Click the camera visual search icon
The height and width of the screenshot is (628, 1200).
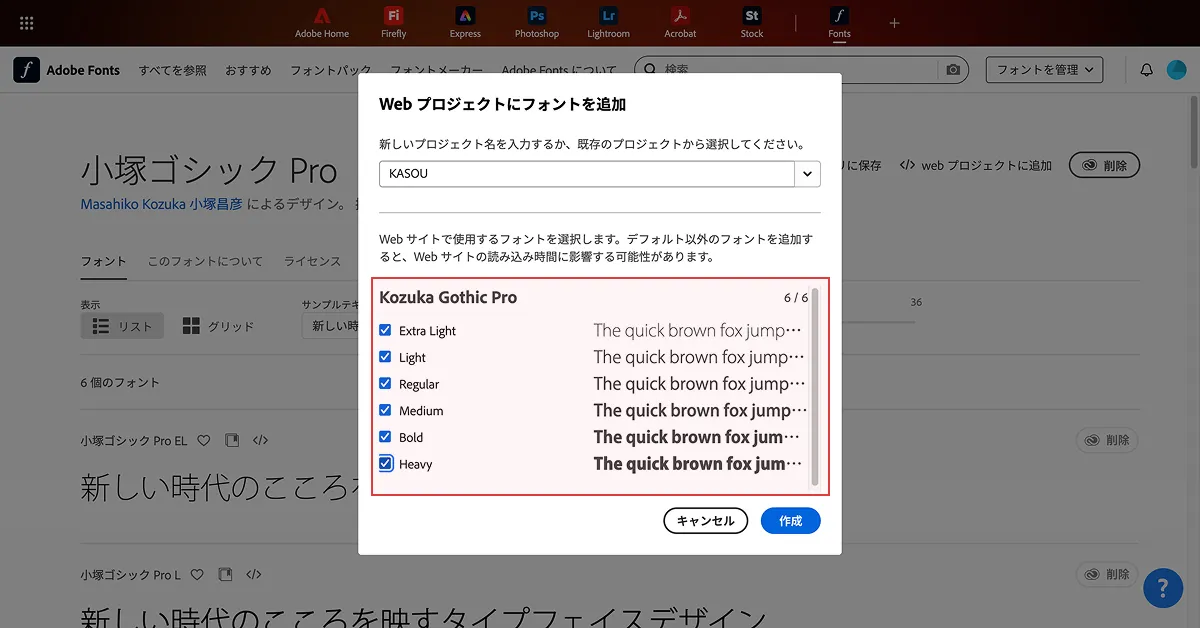click(x=953, y=70)
